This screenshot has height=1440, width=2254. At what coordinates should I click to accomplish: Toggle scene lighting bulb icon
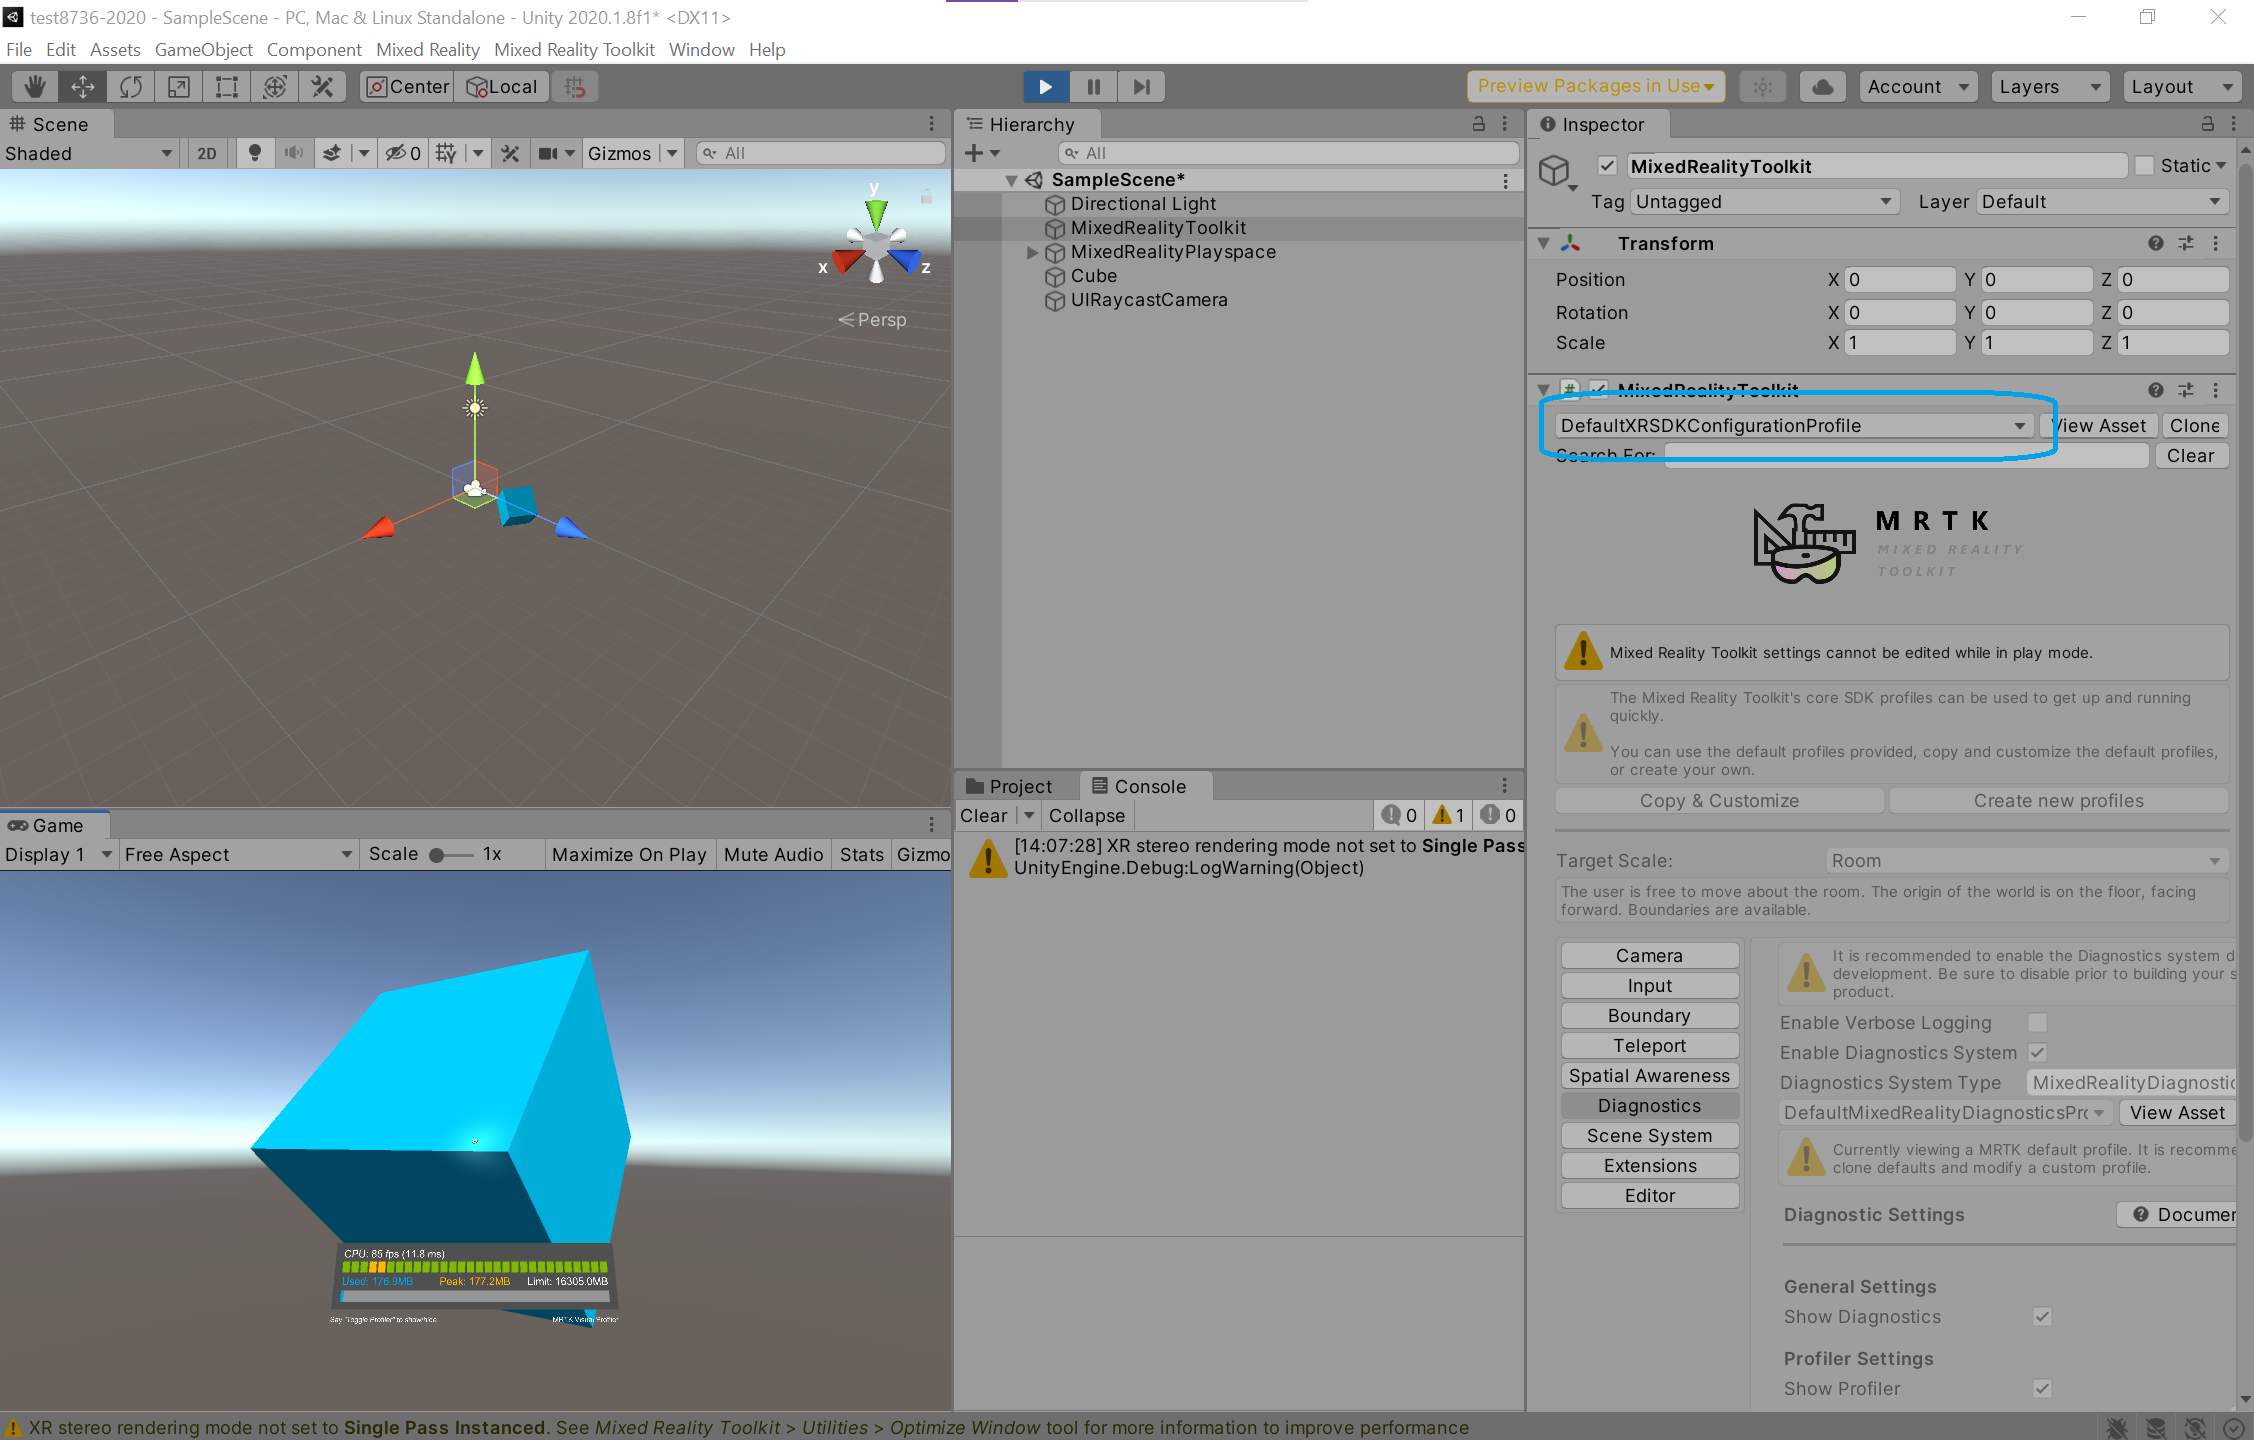click(x=255, y=153)
